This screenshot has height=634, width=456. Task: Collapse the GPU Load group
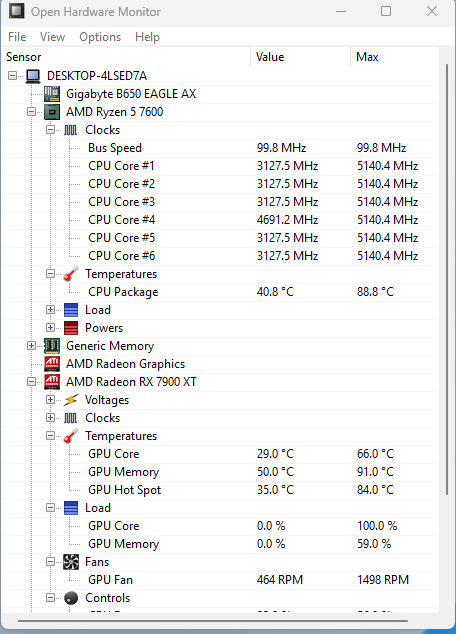[50, 508]
